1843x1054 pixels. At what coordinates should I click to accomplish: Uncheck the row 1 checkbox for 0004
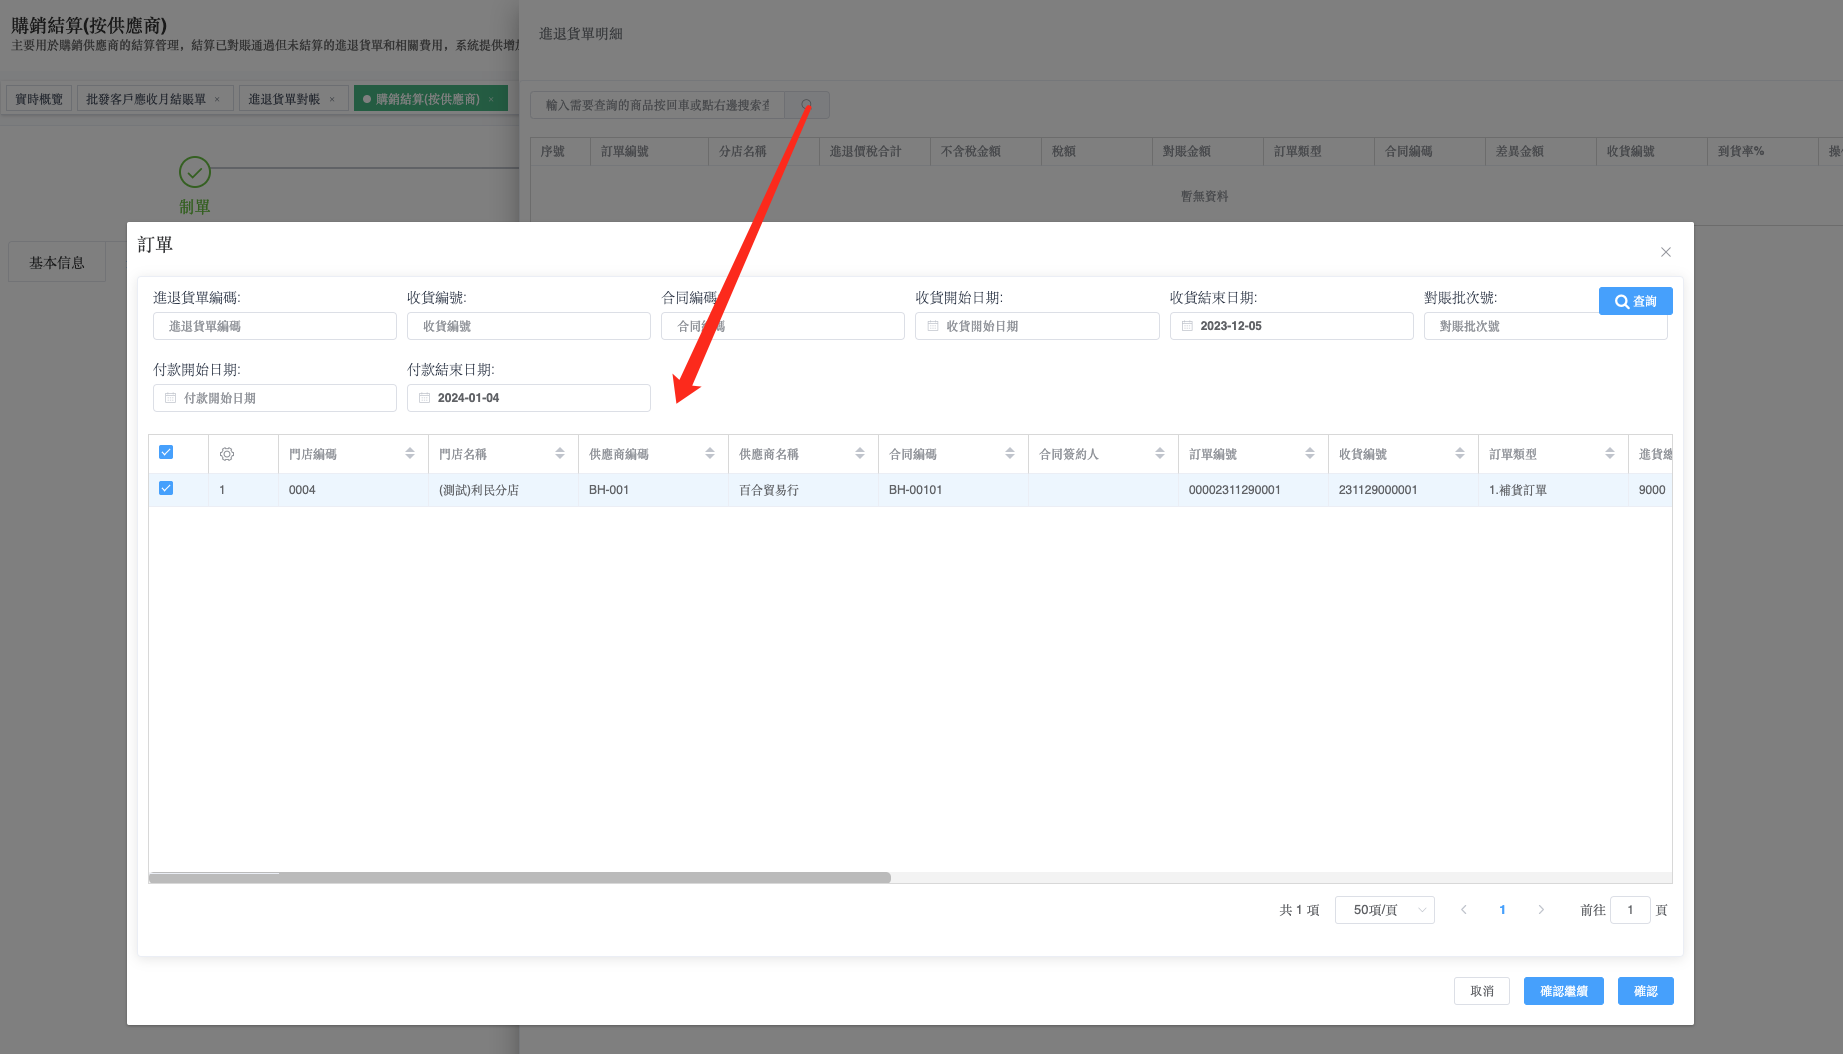click(166, 489)
